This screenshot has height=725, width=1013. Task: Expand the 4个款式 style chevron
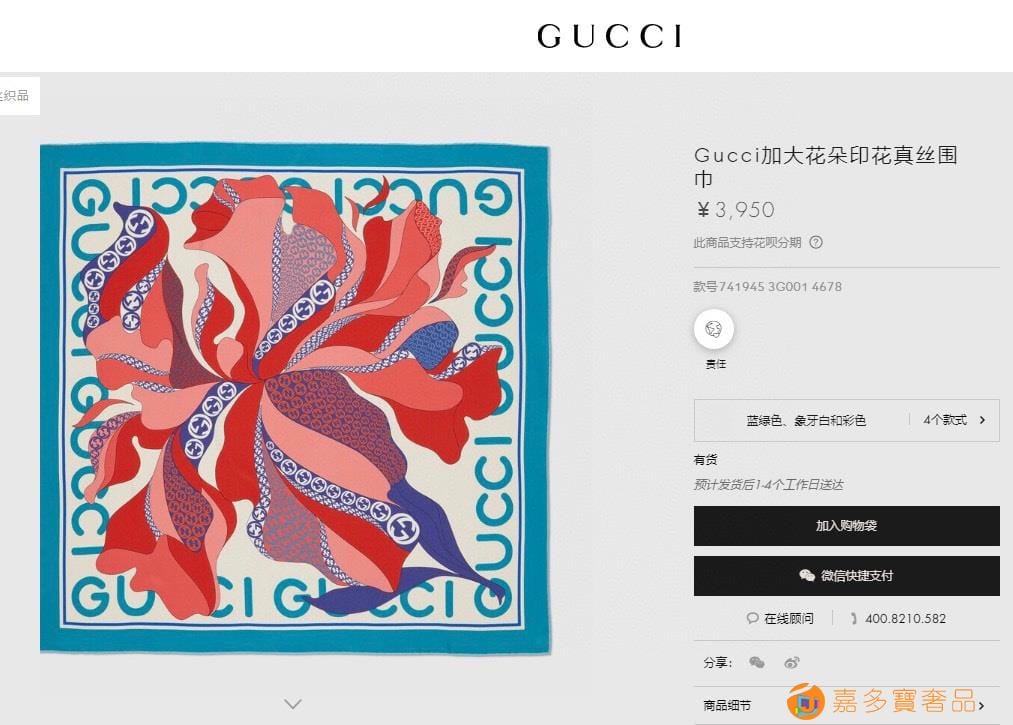[982, 420]
